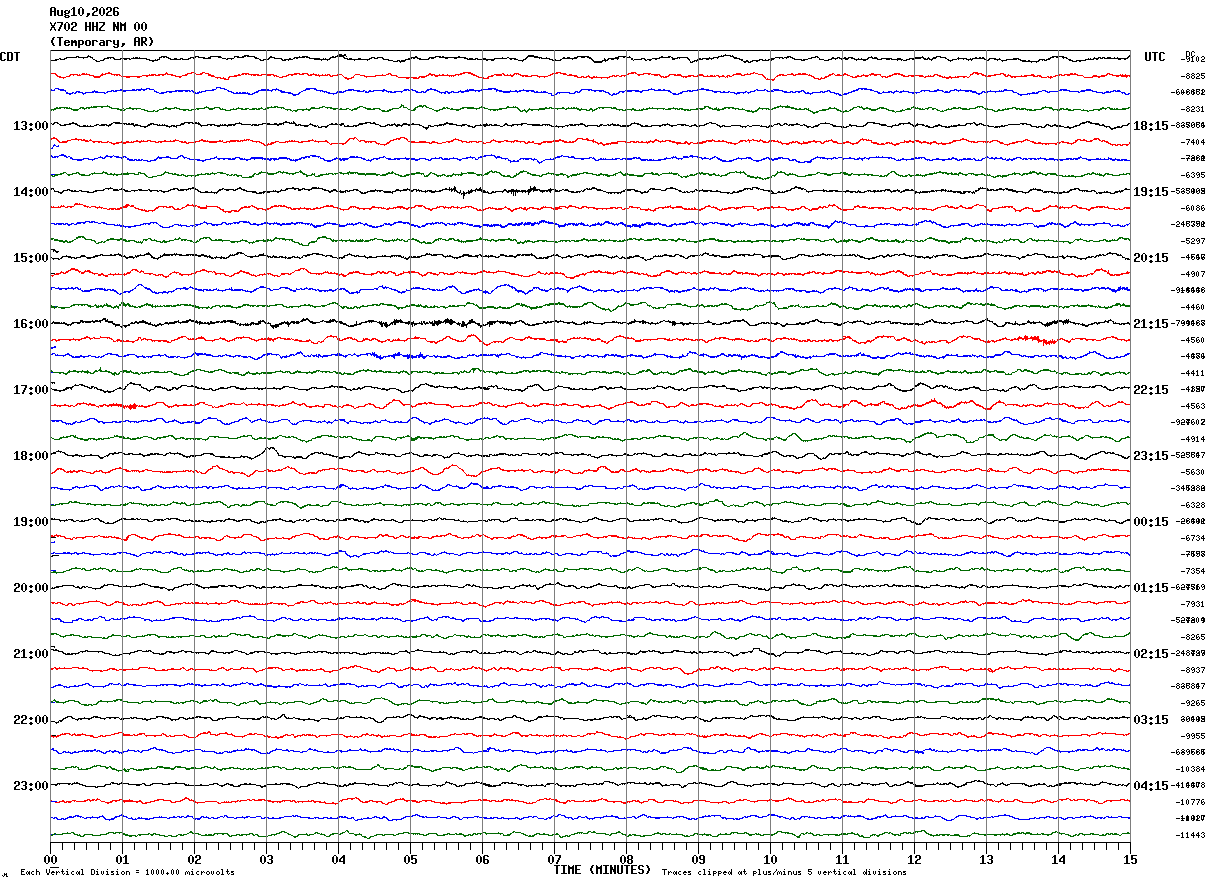Click the traces clipped footer note
1210x886 pixels.
coord(784,873)
